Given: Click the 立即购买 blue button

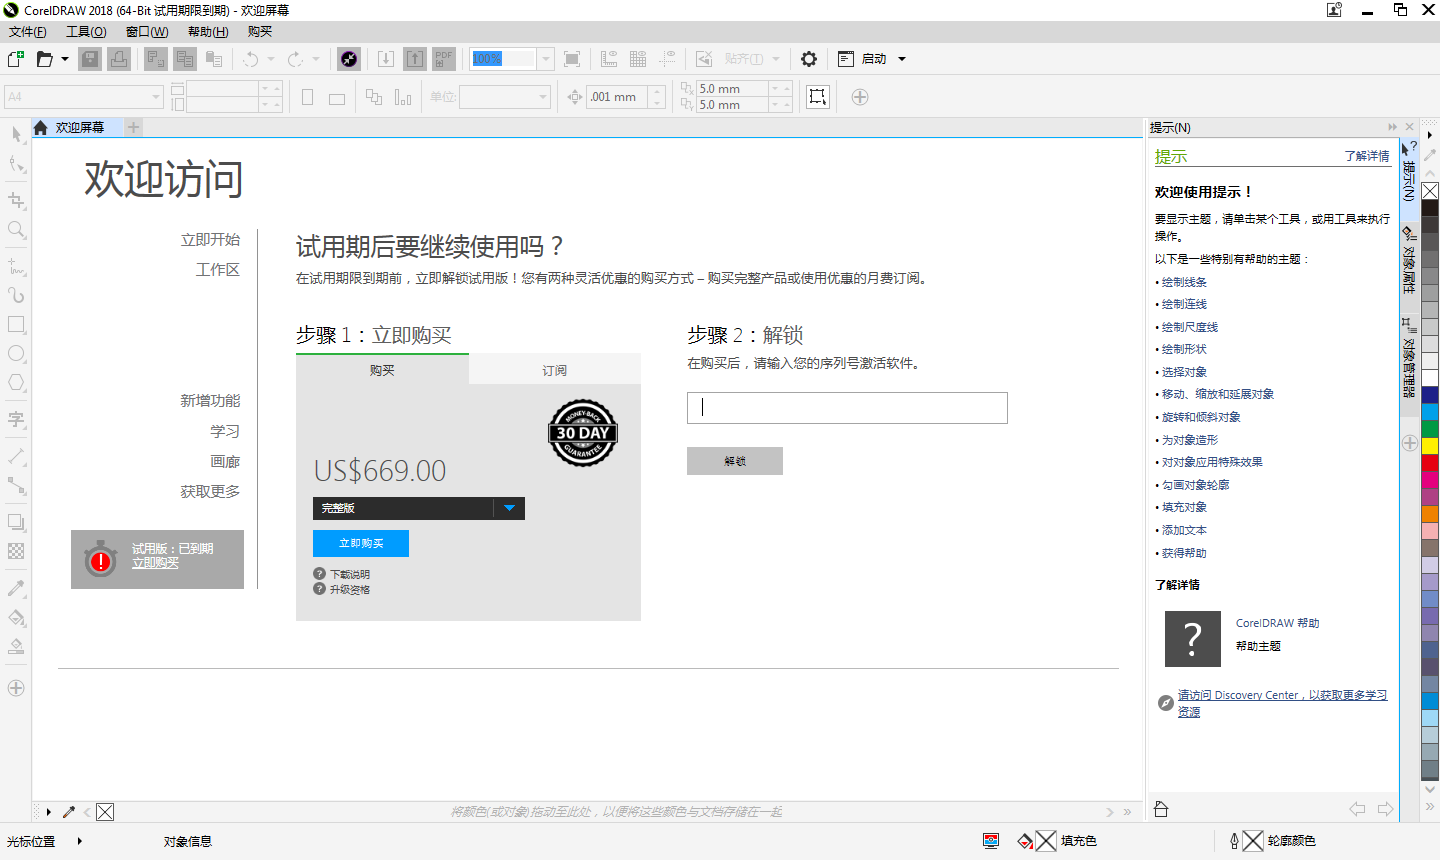Looking at the screenshot, I should [361, 543].
